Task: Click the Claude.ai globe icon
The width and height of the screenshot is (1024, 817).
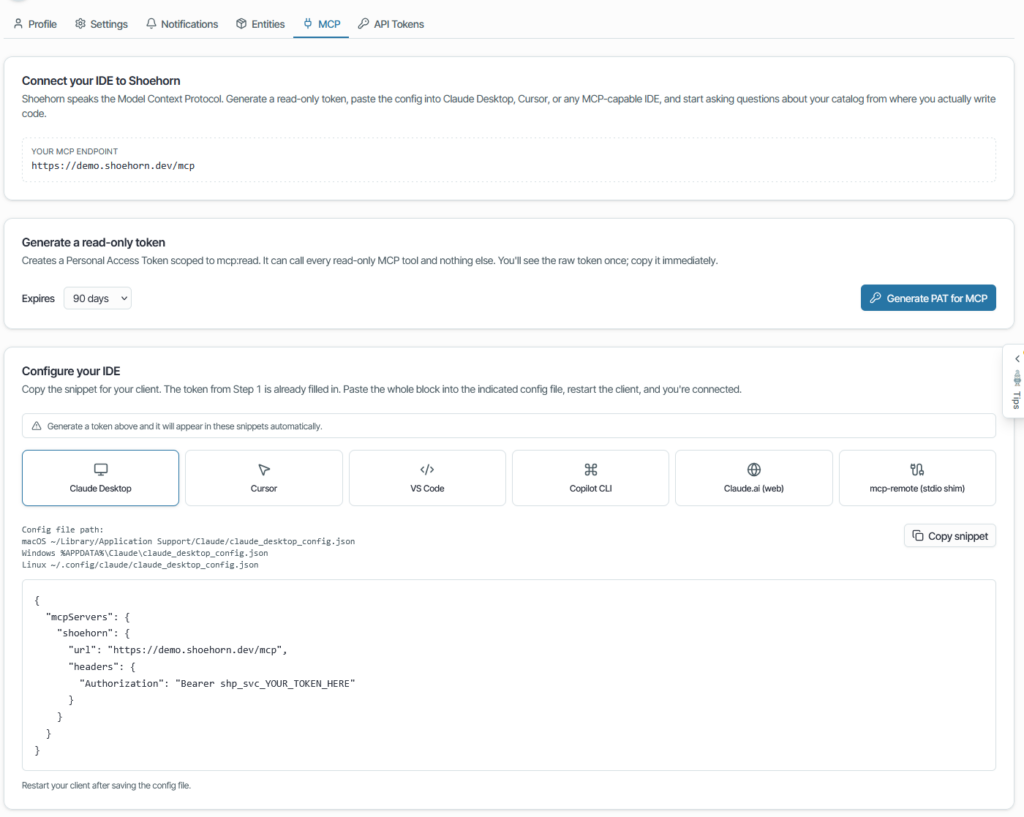Action: click(x=754, y=470)
